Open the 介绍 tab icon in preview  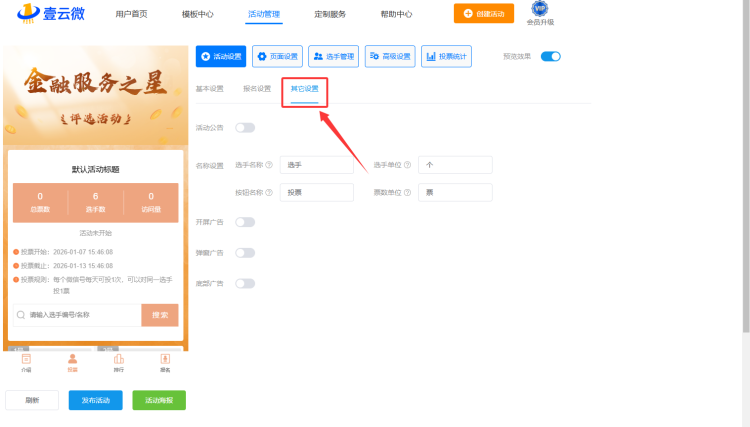26,361
